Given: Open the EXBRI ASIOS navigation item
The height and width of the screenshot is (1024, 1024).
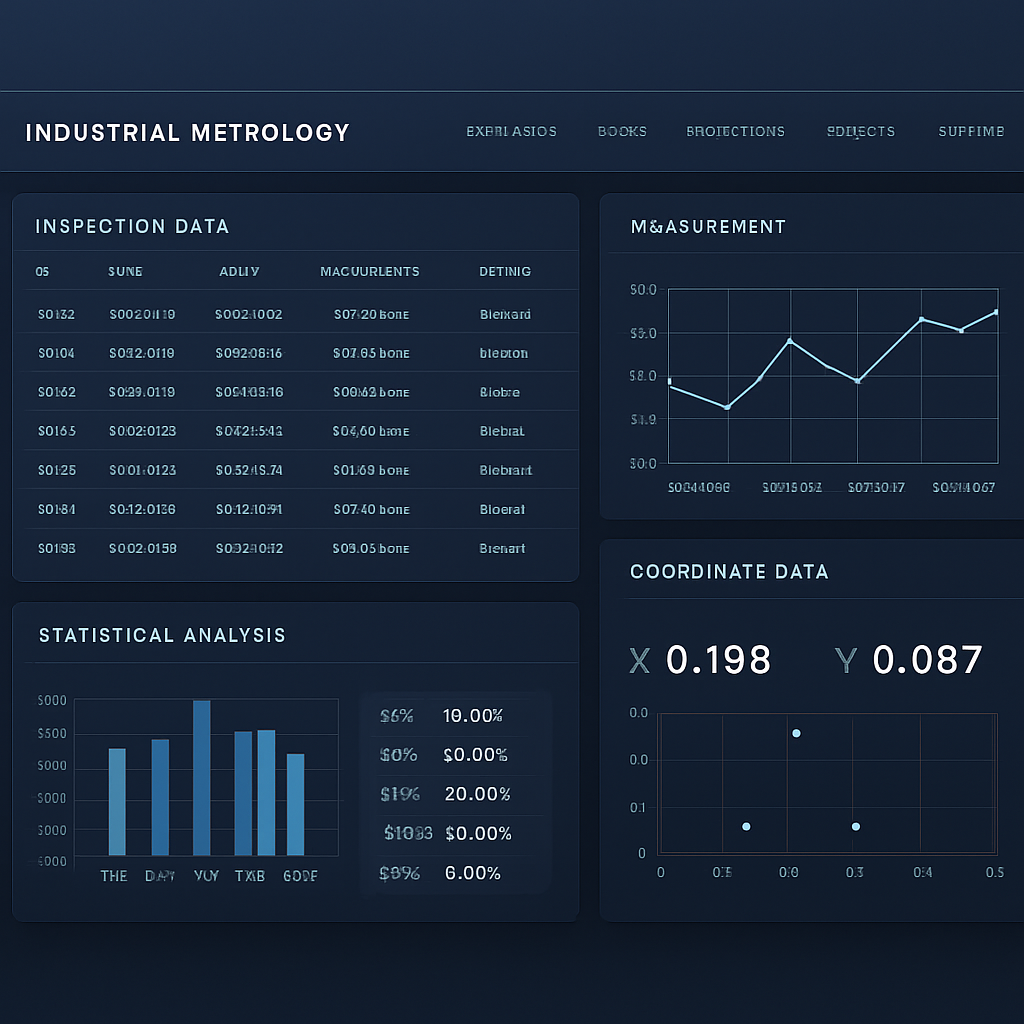Looking at the screenshot, I should tap(511, 131).
